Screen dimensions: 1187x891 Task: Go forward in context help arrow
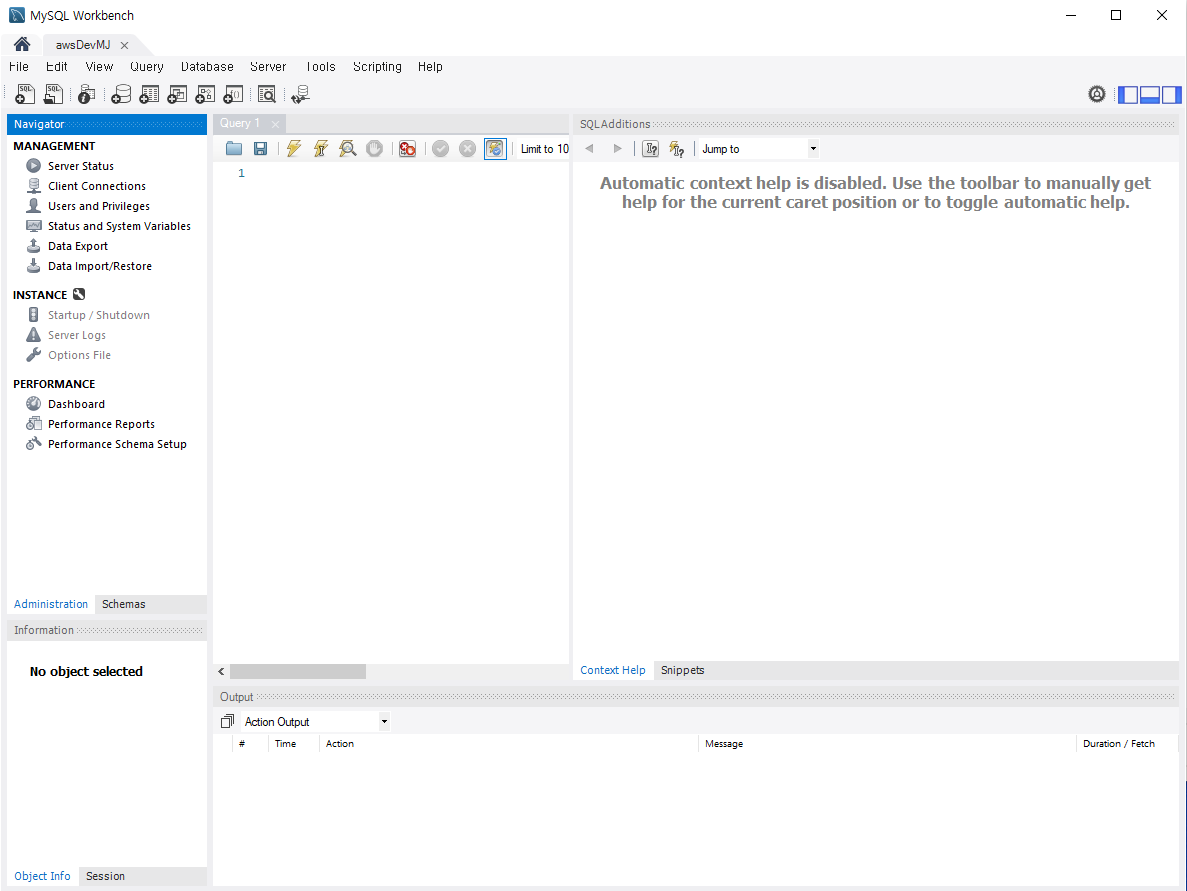618,148
